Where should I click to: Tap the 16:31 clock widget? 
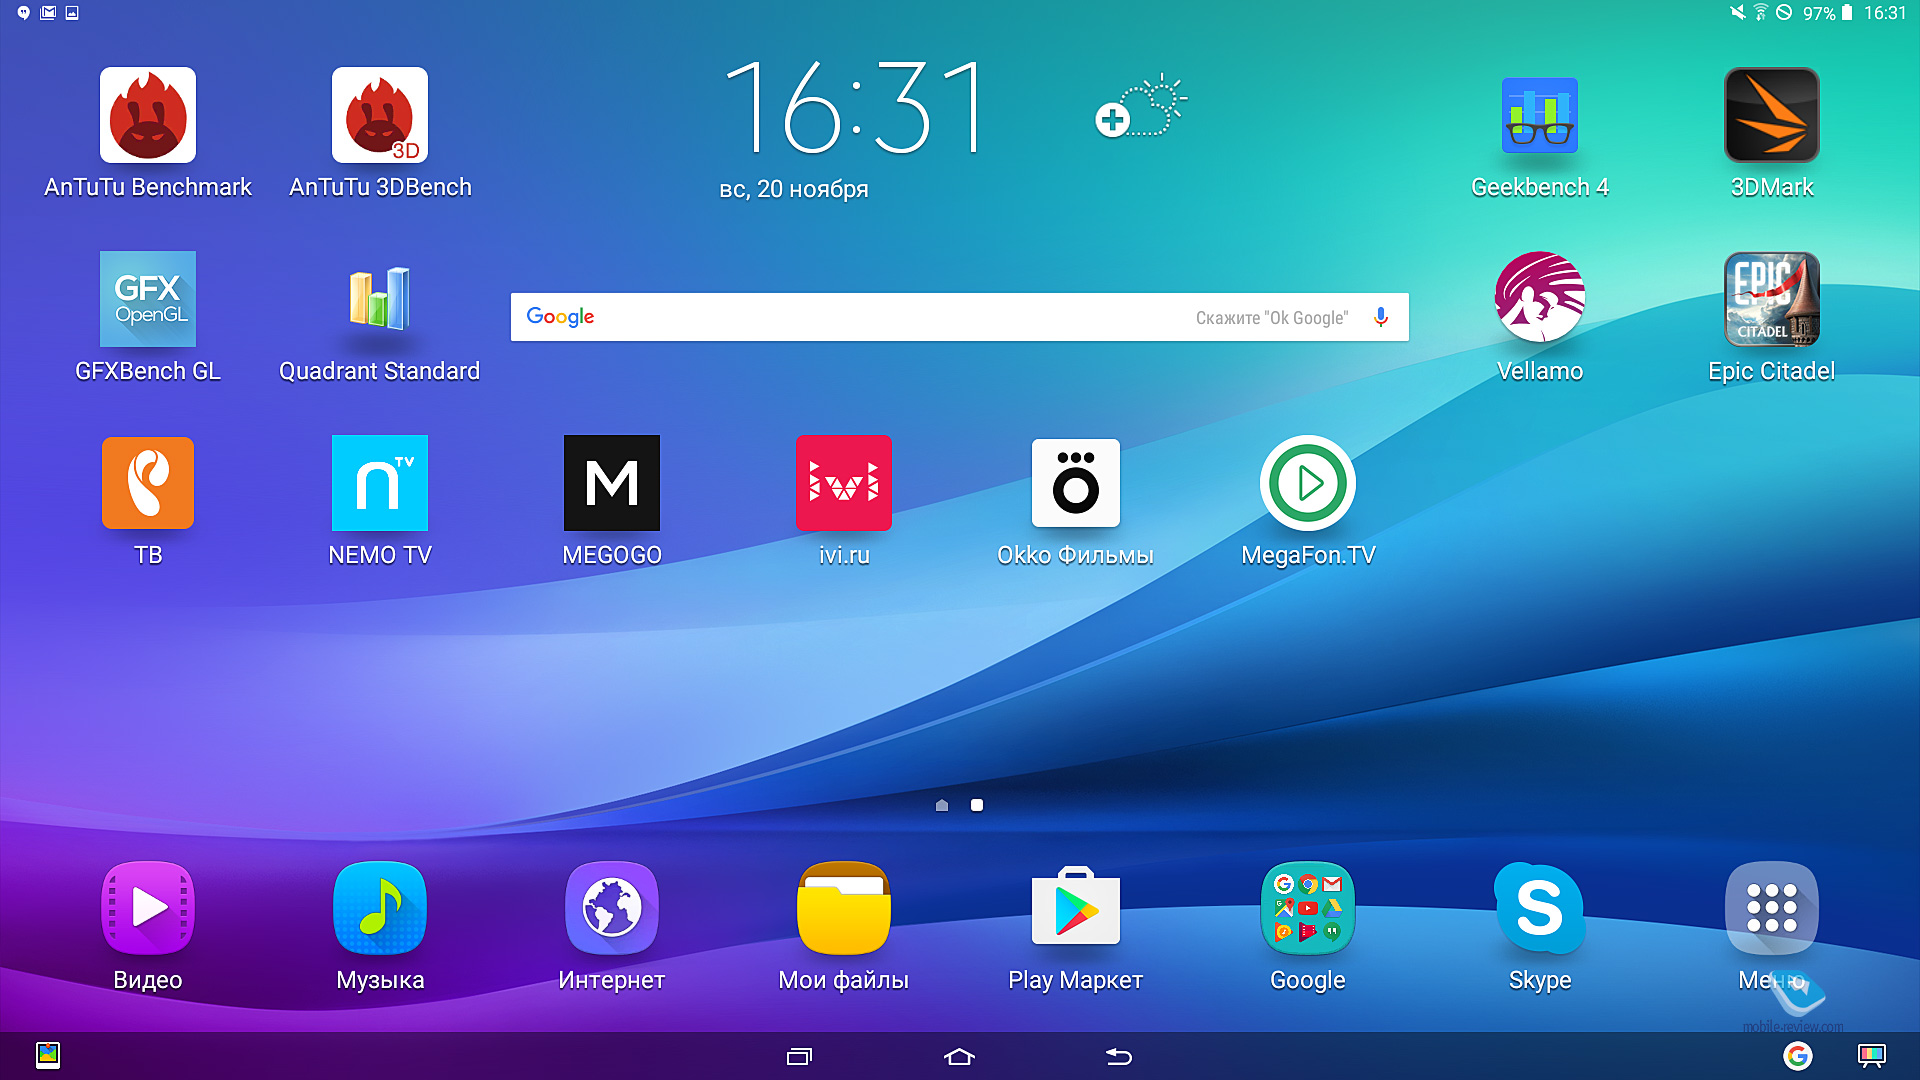855,108
